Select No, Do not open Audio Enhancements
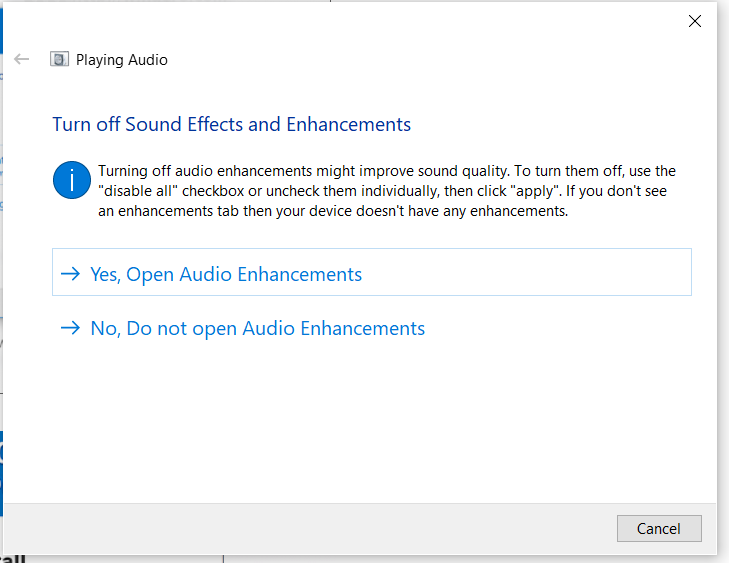Viewport: 729px width, 563px height. click(257, 328)
